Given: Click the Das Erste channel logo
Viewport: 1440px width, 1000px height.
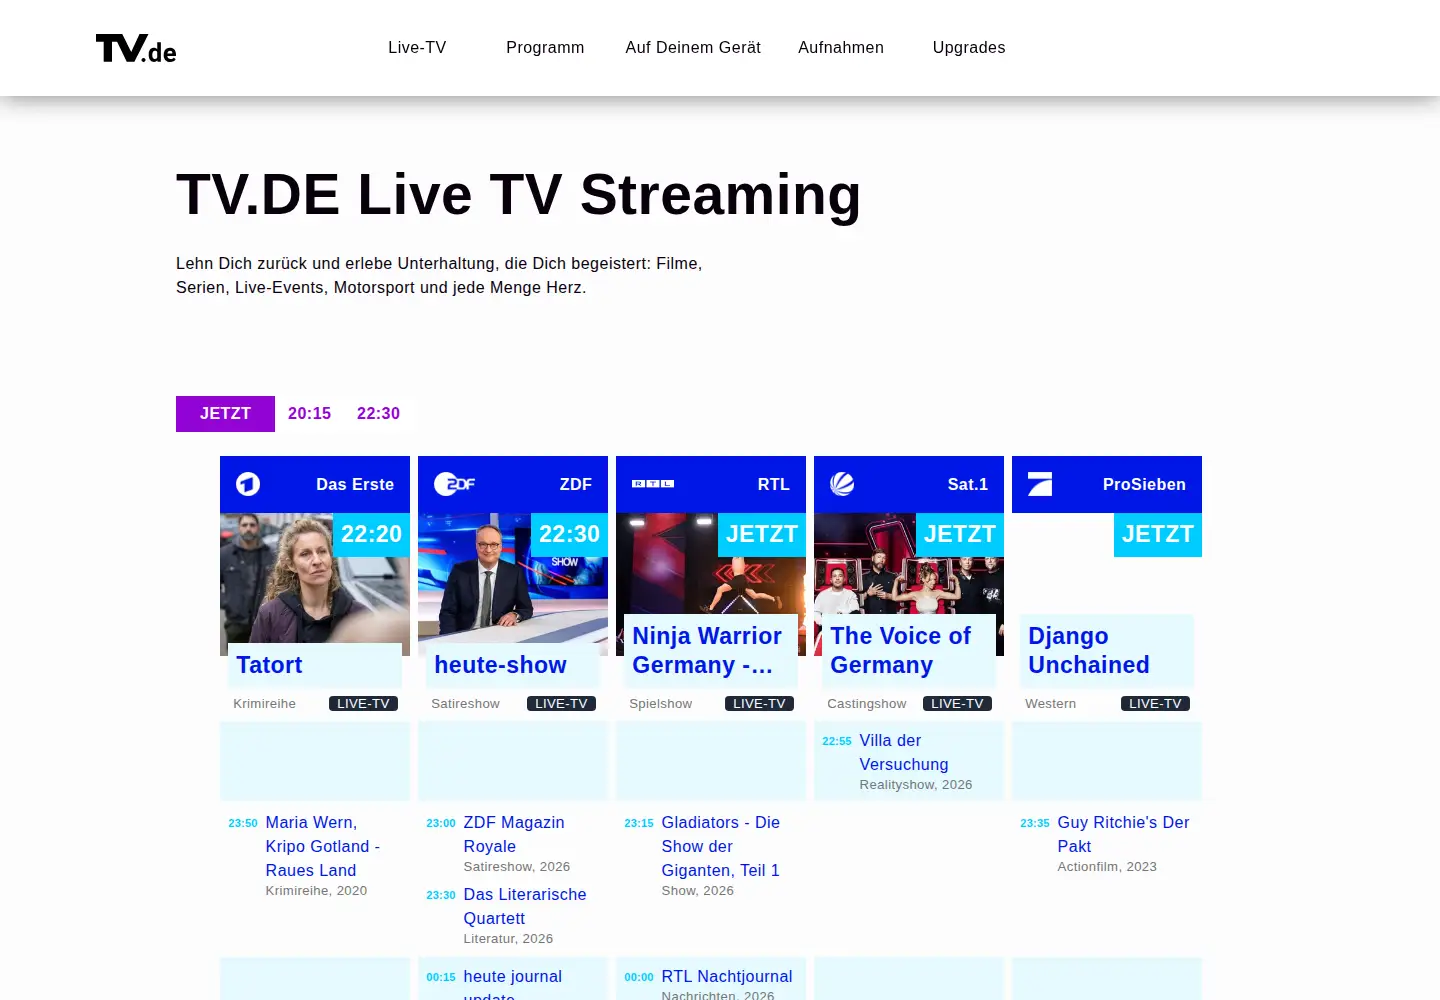Looking at the screenshot, I should click(248, 484).
